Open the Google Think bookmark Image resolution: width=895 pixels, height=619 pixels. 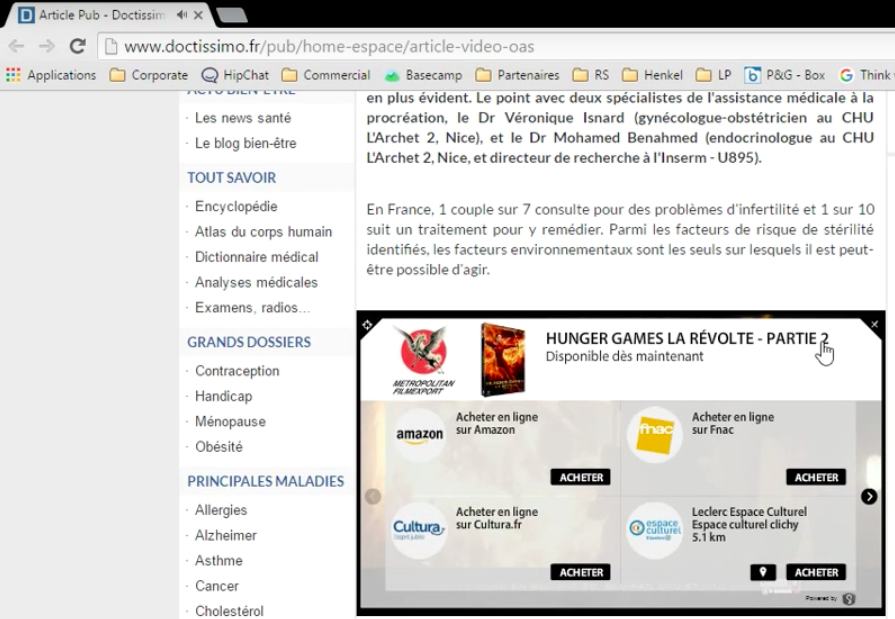point(866,75)
